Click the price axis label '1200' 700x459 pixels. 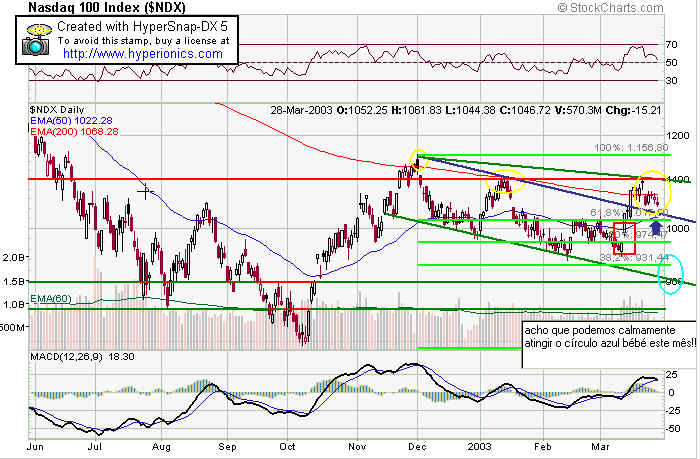677,136
